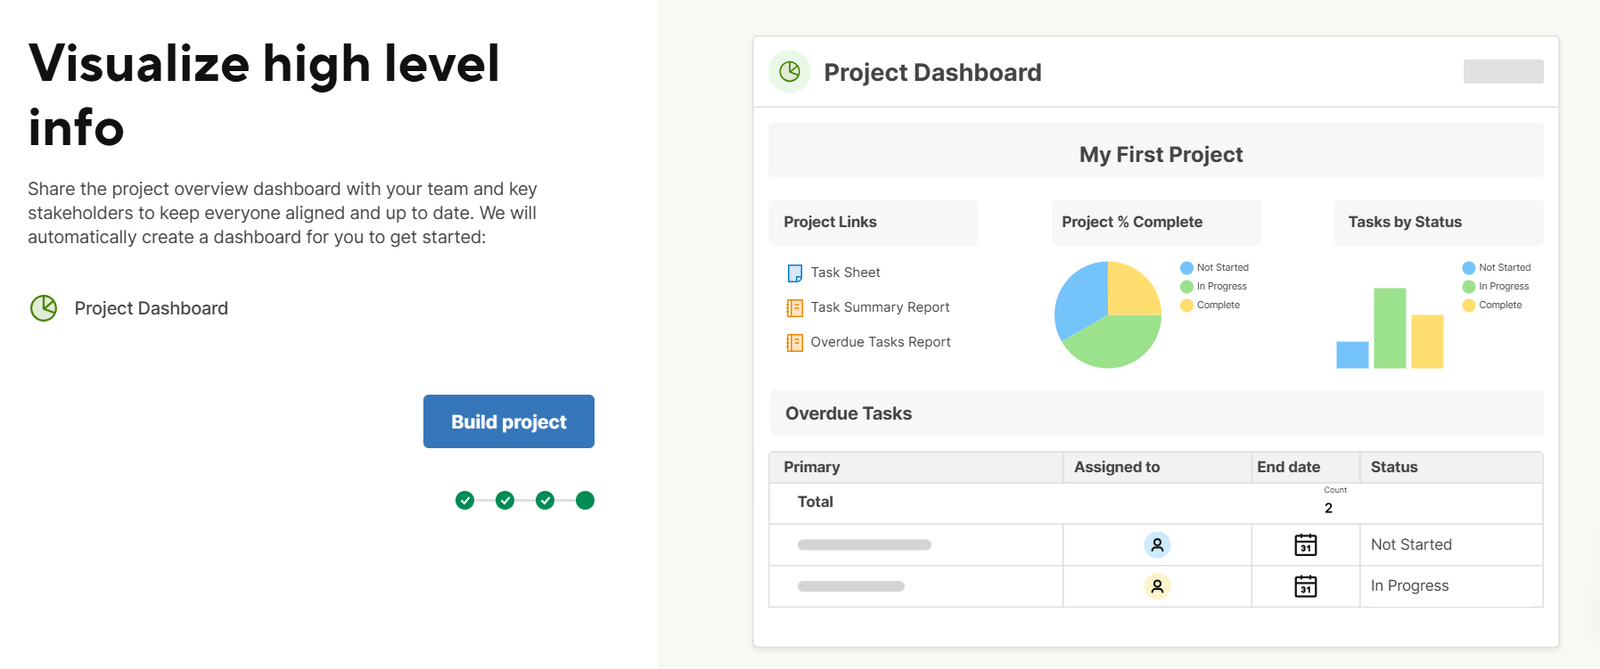
Task: Open the Task Sheet link
Action: pos(845,272)
